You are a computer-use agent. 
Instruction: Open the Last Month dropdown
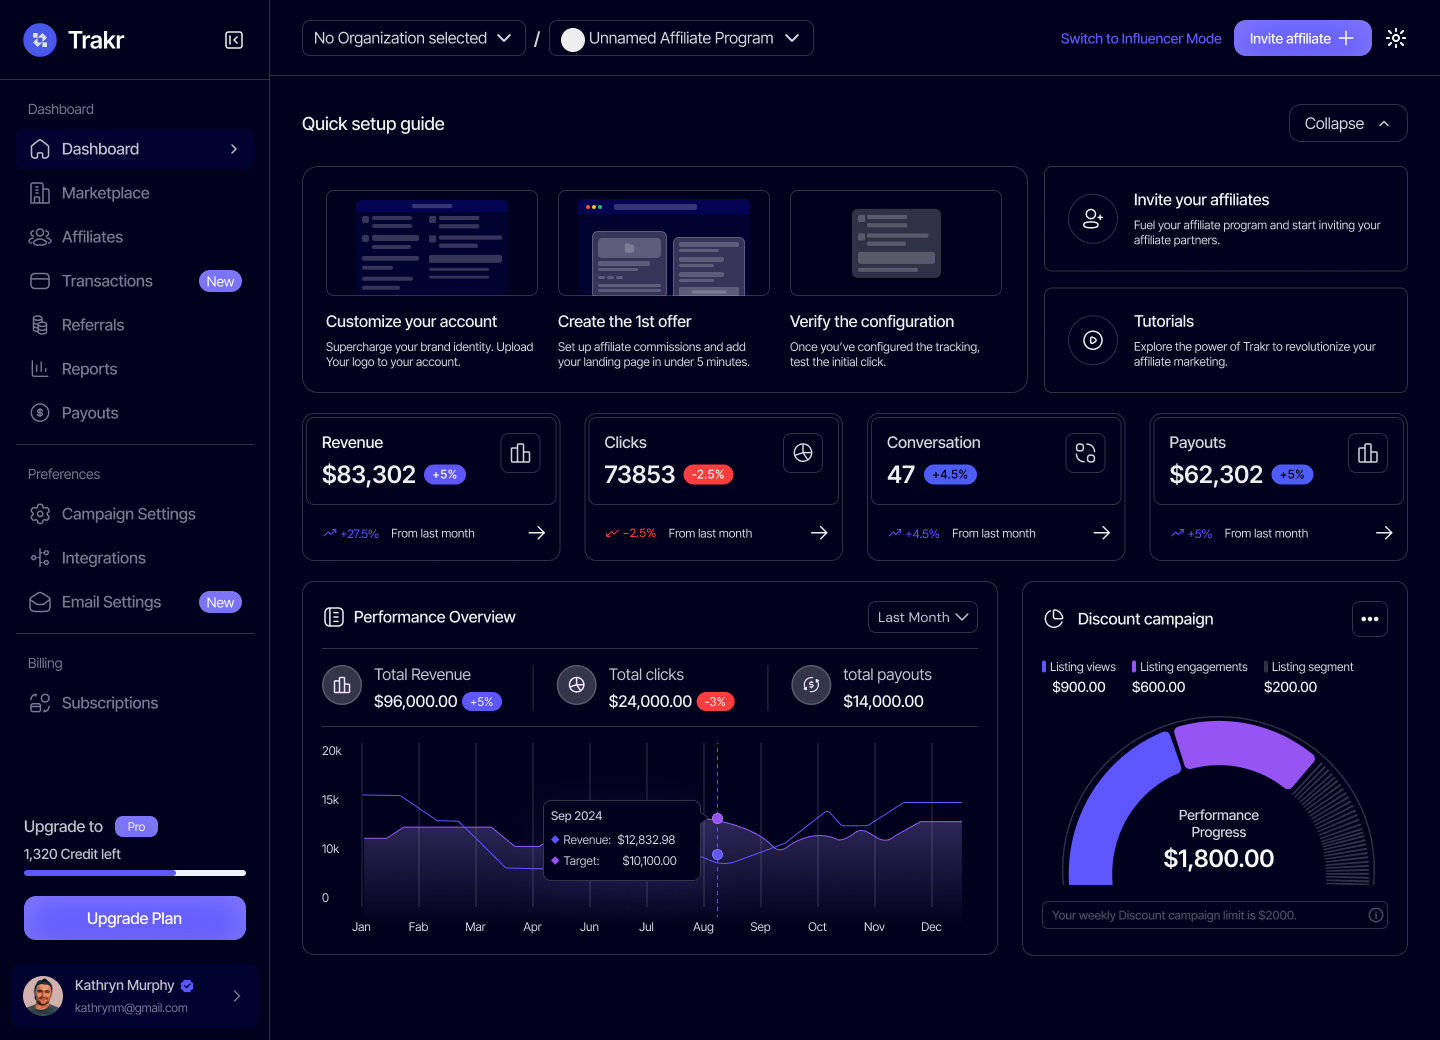click(x=922, y=617)
